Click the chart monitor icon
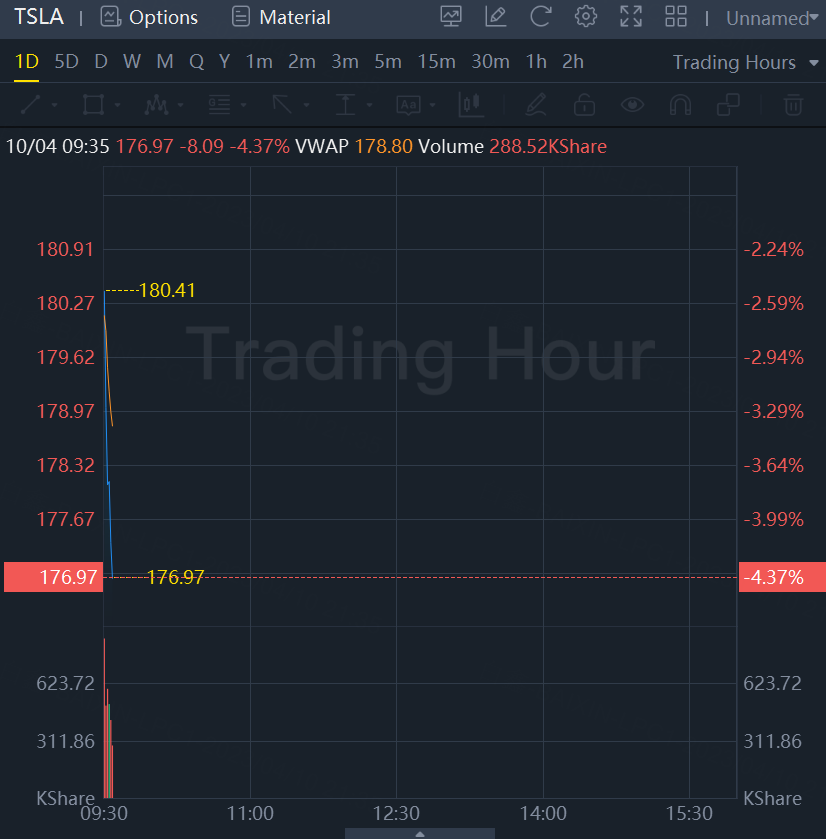 451,17
